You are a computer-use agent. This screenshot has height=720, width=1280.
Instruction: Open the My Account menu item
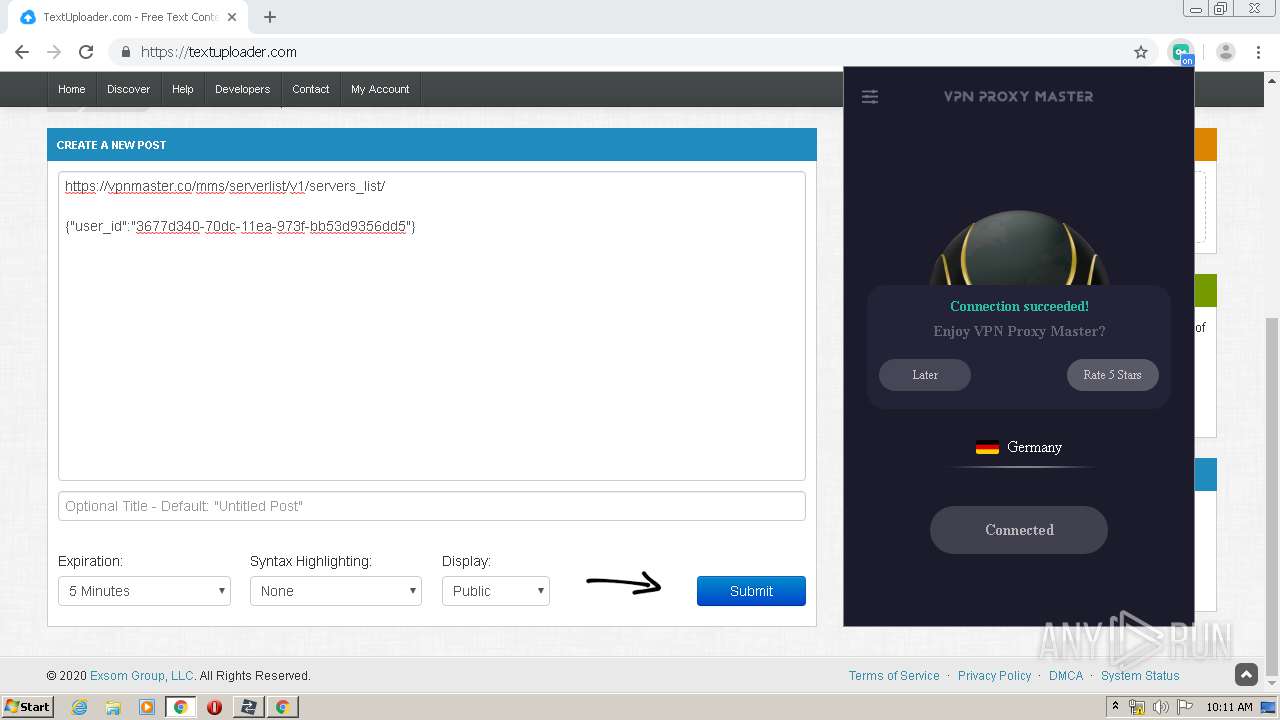380,89
